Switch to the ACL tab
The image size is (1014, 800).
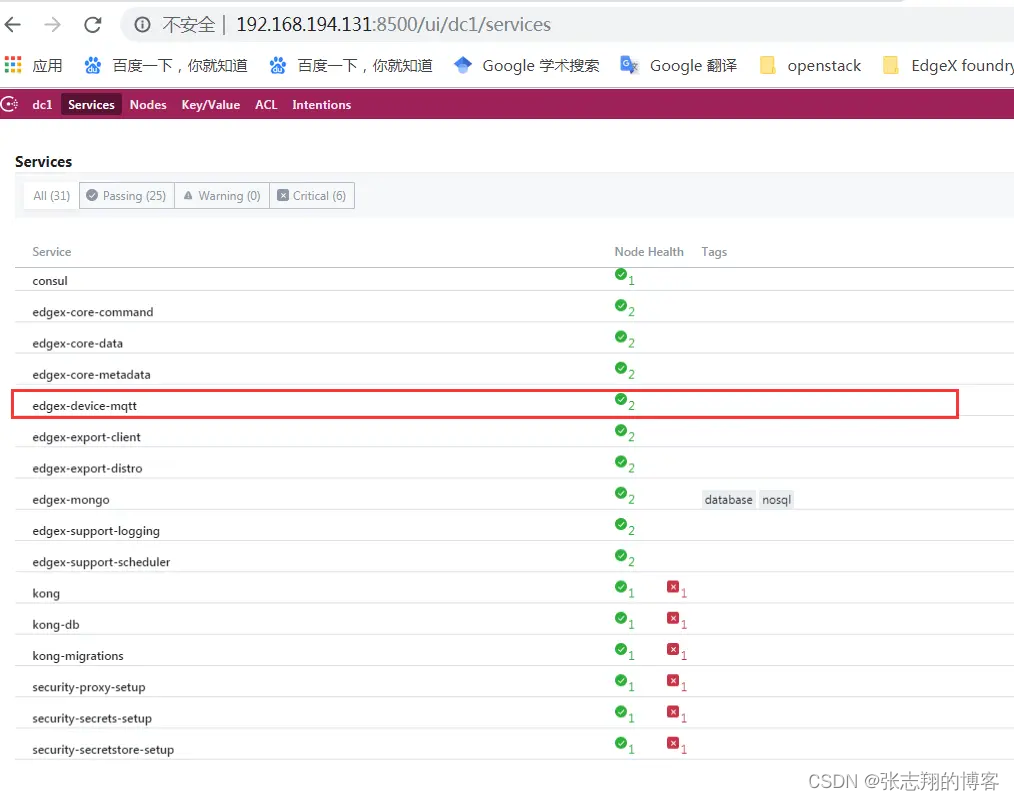(x=266, y=103)
